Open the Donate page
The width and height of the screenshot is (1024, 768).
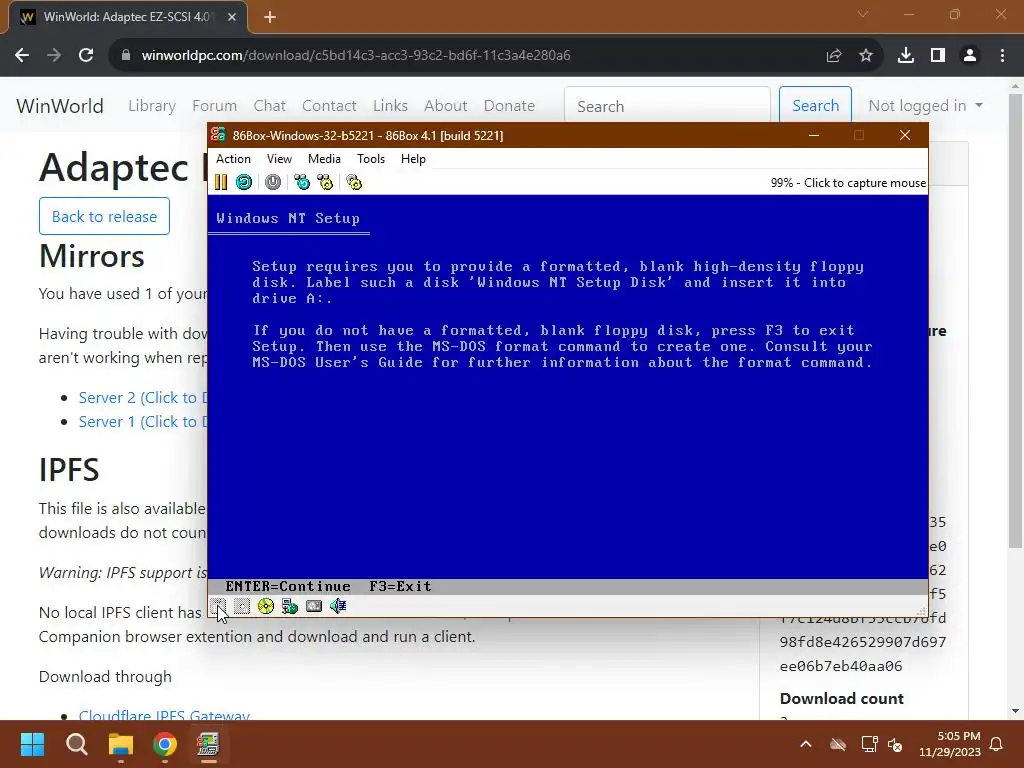pyautogui.click(x=509, y=106)
